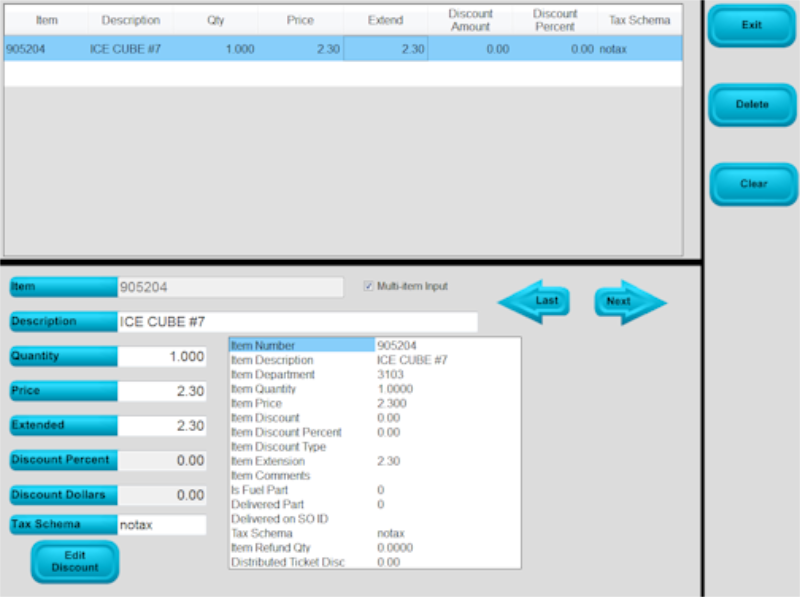Toggle the Multi-item Input checkbox
800x597 pixels.
[x=369, y=286]
